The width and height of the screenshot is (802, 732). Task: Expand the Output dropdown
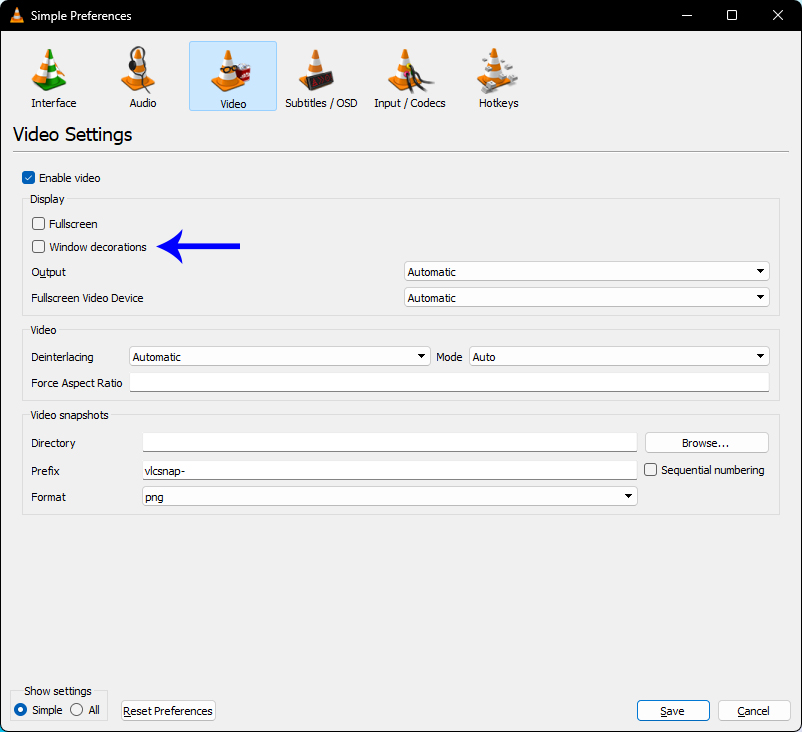point(586,272)
